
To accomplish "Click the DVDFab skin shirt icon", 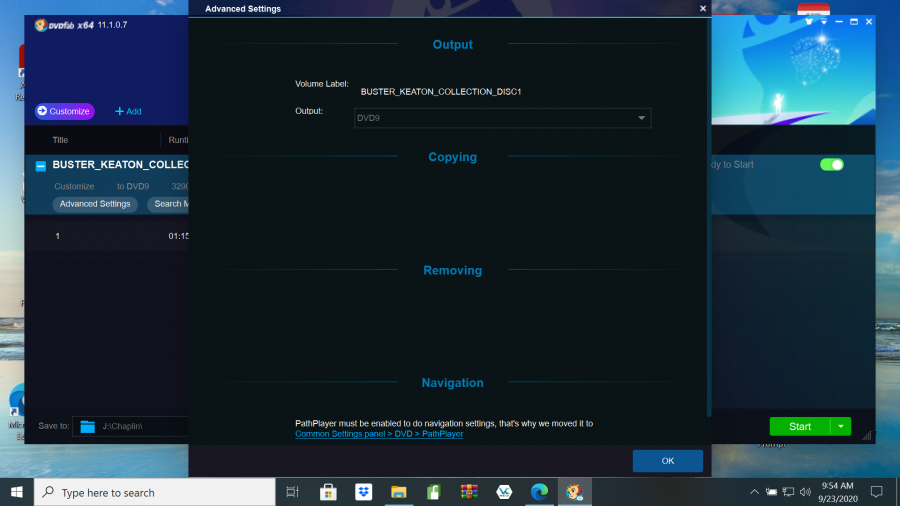I will 809,21.
